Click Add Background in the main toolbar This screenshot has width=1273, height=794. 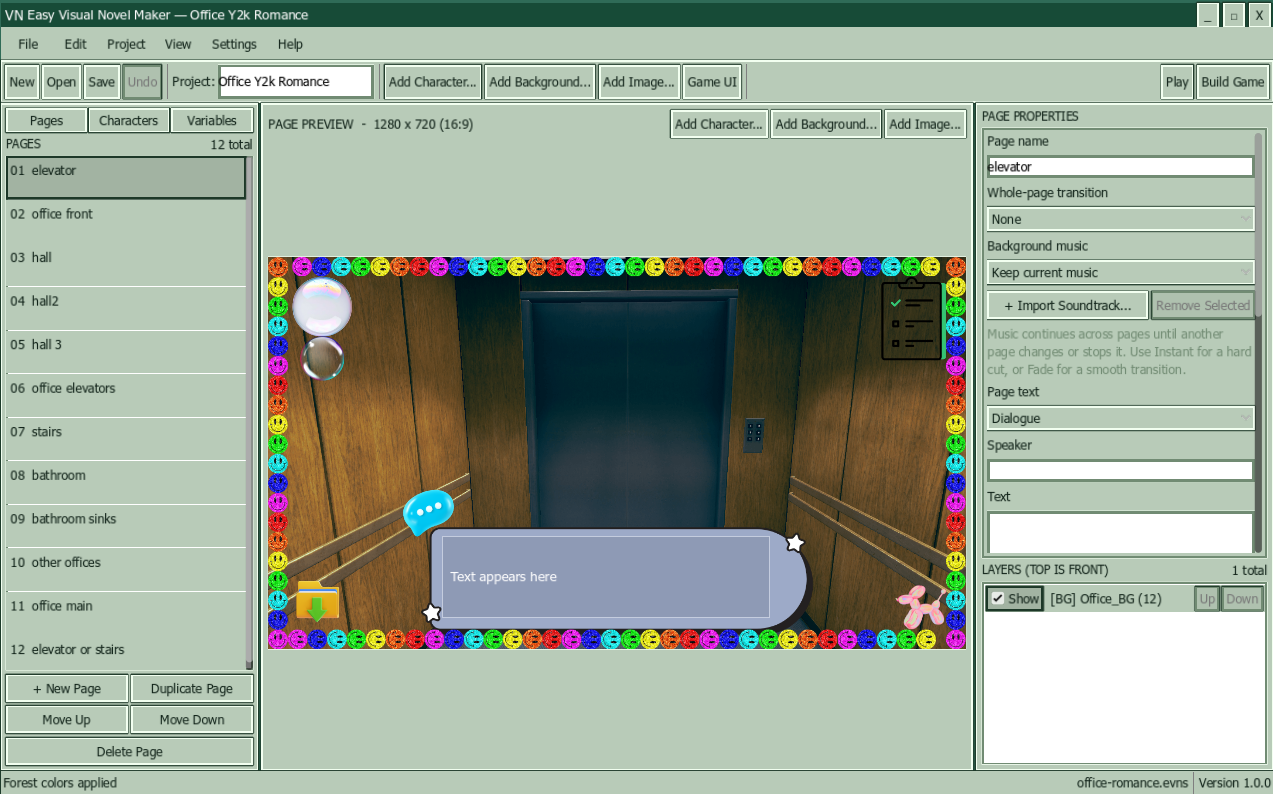pos(540,82)
